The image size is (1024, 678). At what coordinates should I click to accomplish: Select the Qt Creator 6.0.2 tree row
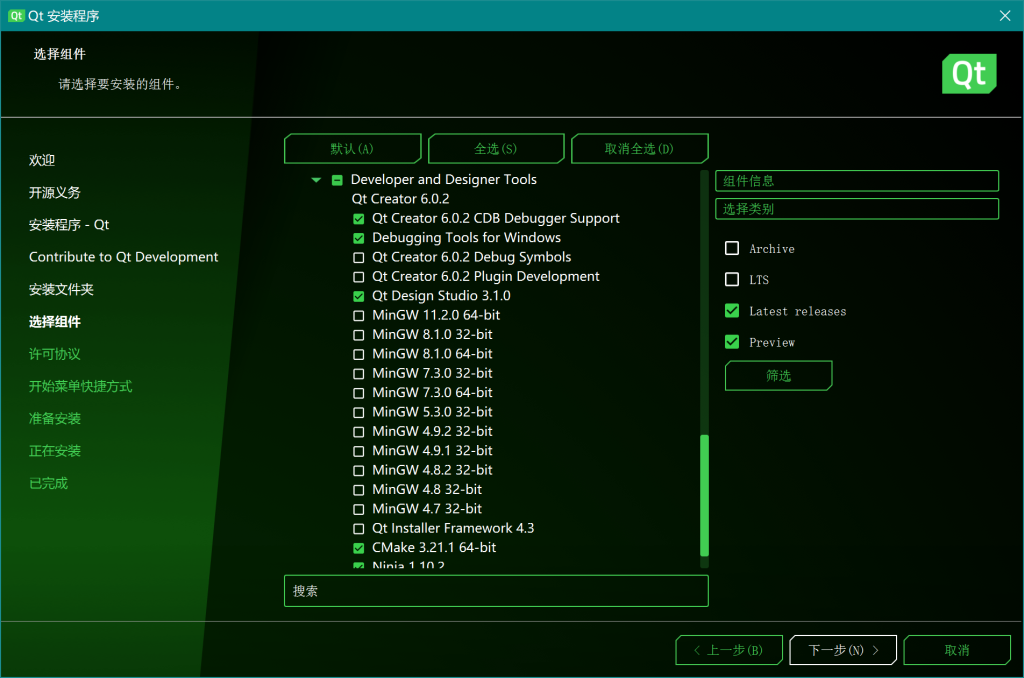tap(400, 199)
